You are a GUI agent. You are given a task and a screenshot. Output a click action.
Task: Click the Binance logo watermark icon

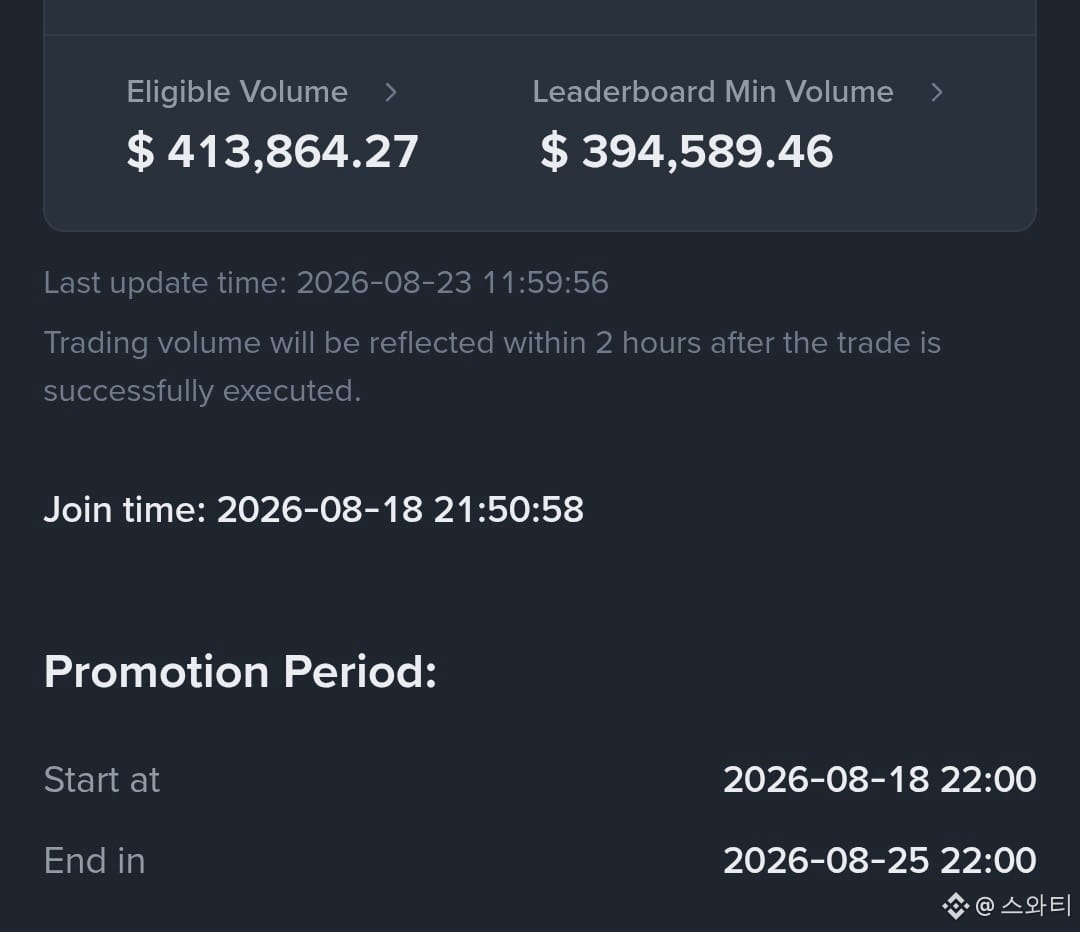click(955, 906)
